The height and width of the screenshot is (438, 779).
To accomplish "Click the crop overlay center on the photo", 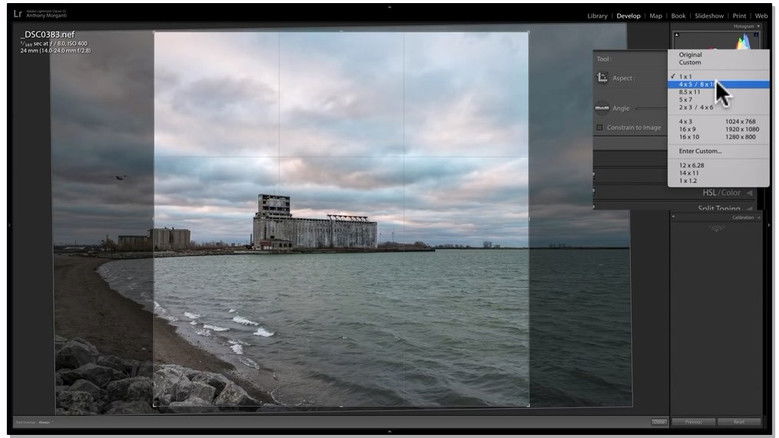I will (x=341, y=219).
